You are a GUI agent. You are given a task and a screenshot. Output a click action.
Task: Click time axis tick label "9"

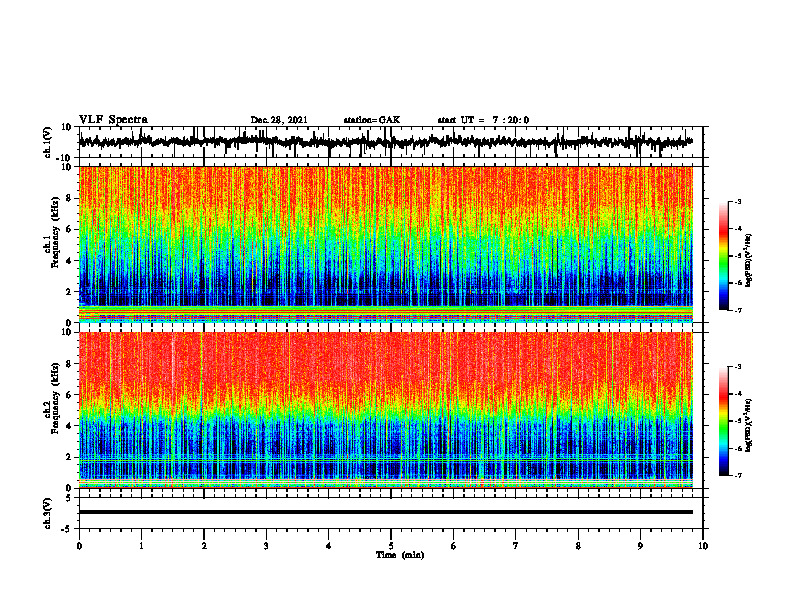(x=640, y=546)
